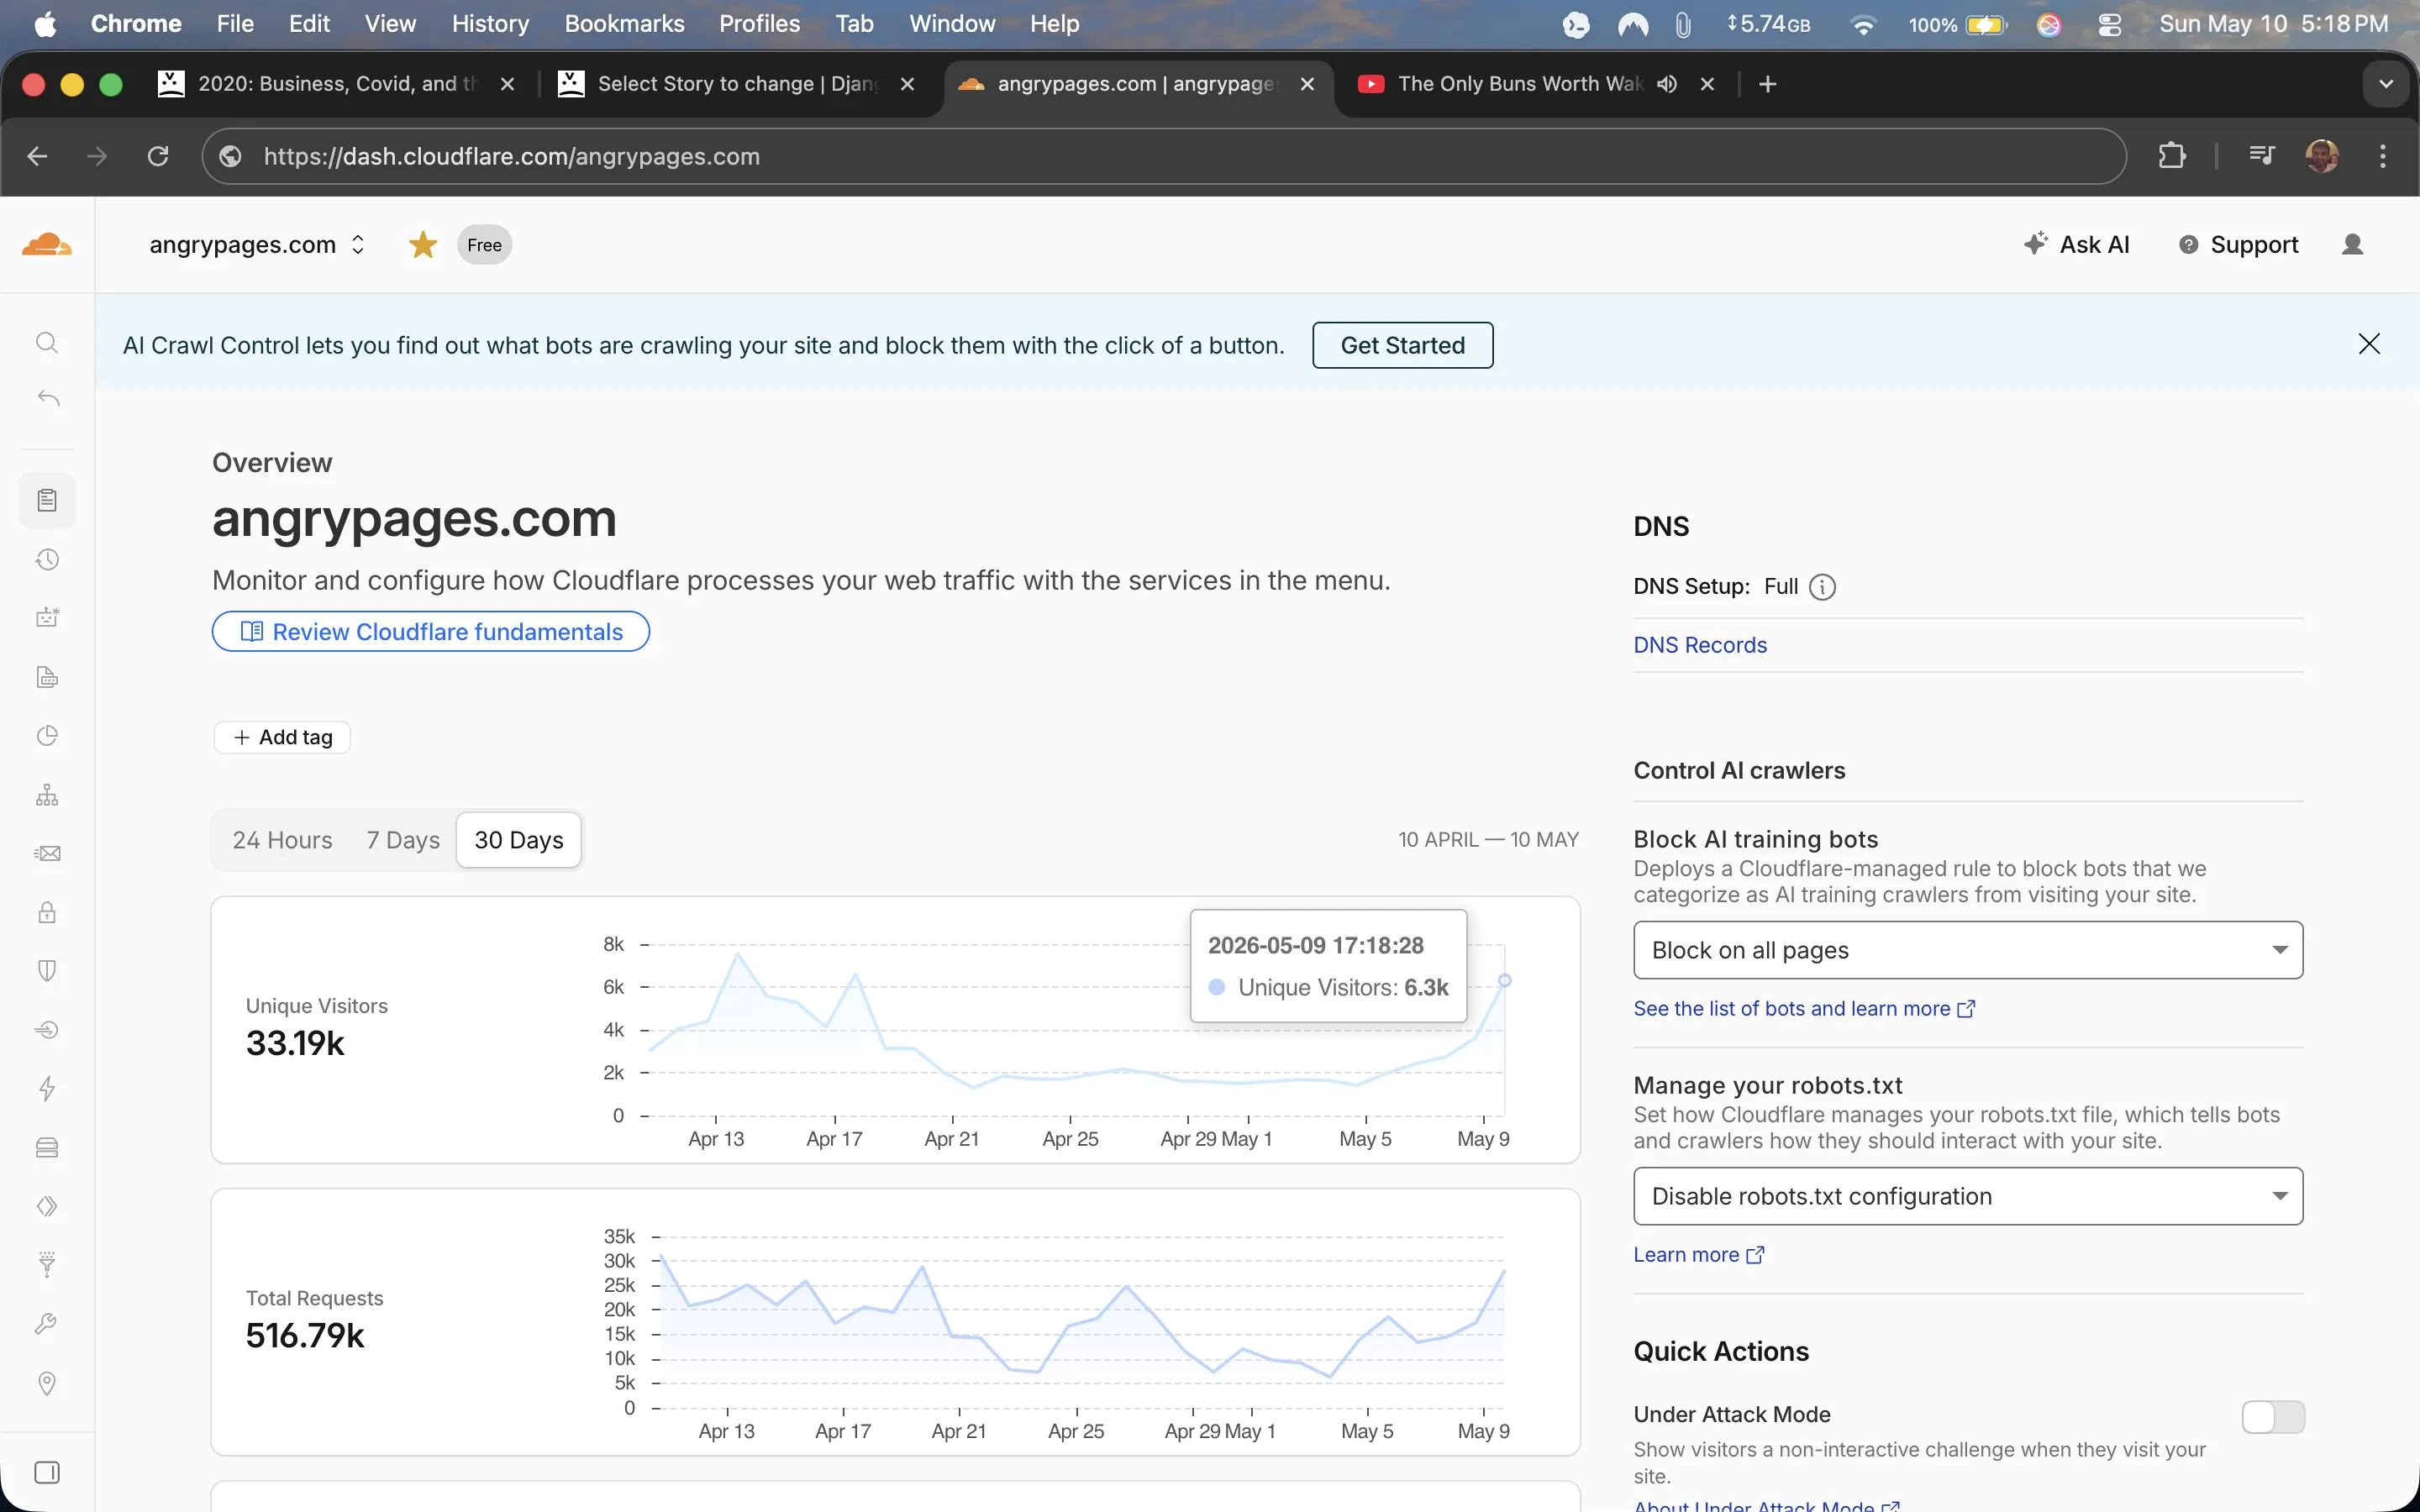The width and height of the screenshot is (2420, 1512).
Task: Open Chrome three-dot menu
Action: pyautogui.click(x=2383, y=156)
